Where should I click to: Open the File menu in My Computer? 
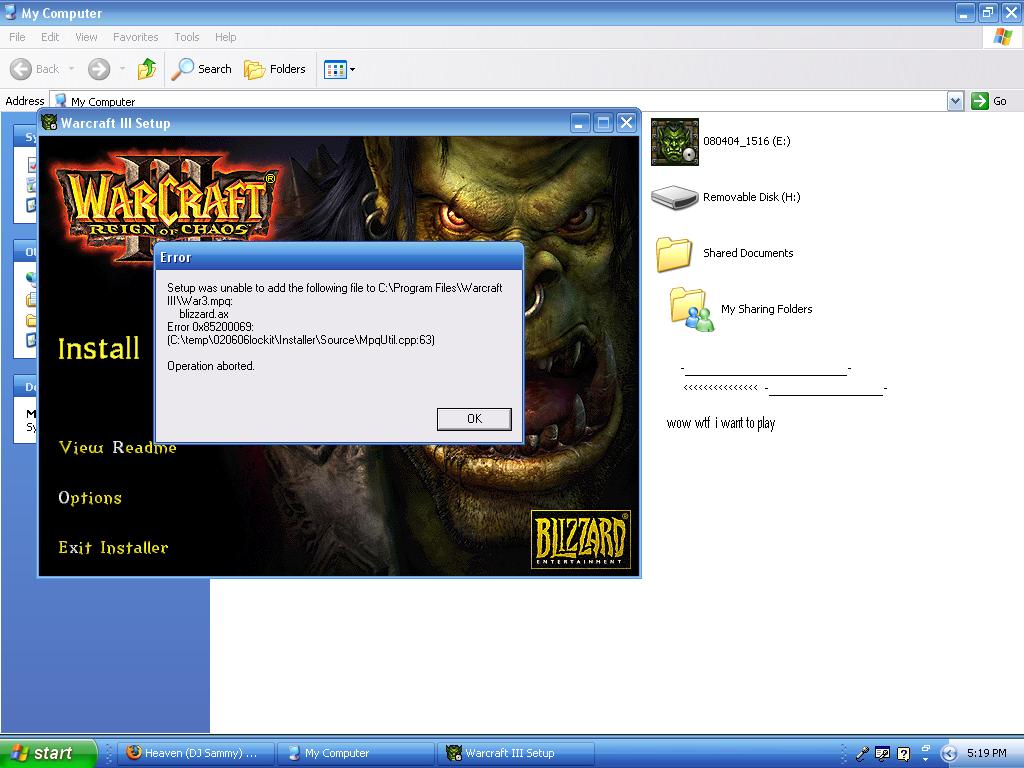coord(17,37)
